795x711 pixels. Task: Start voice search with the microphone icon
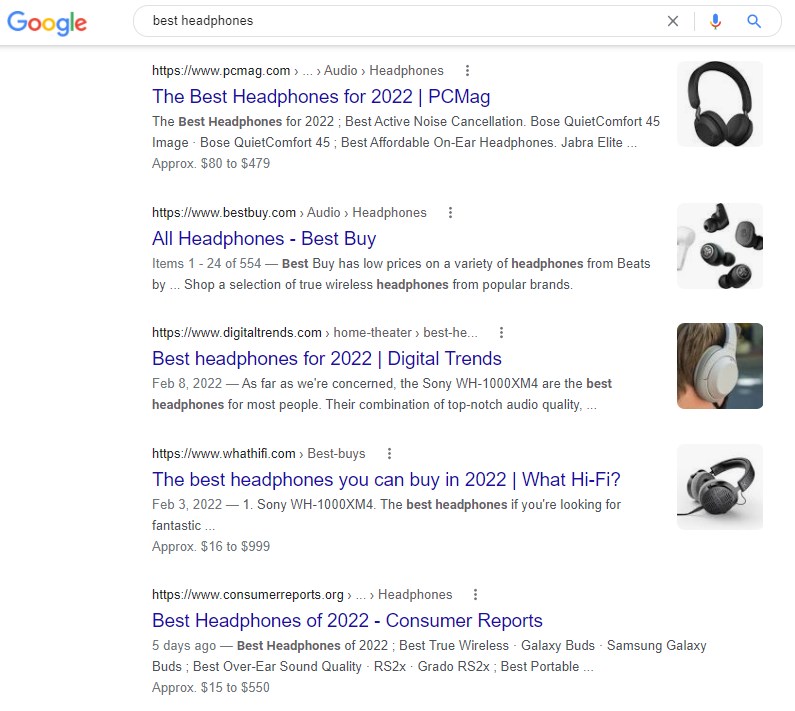(715, 21)
